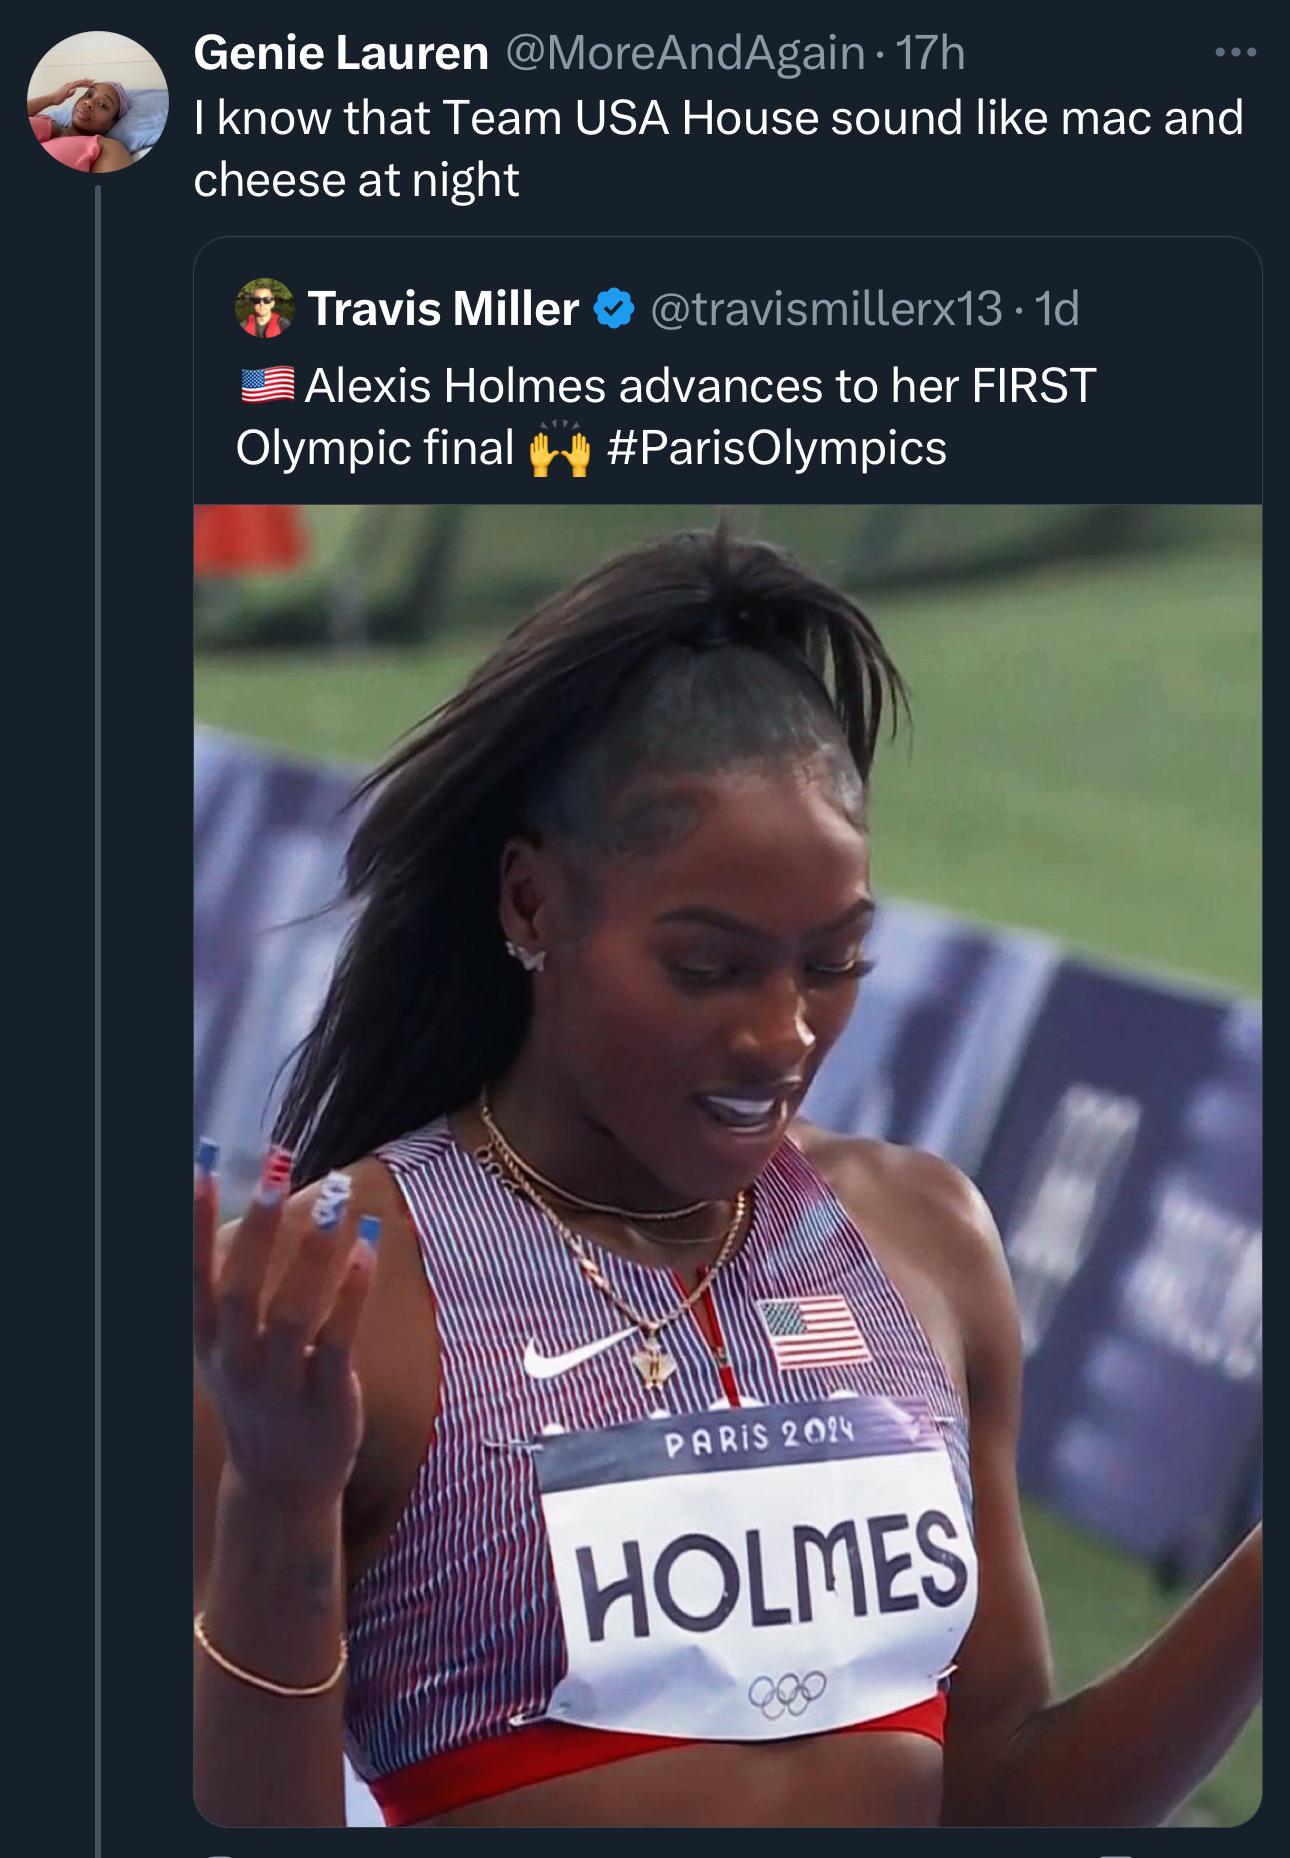Click the blue verified badge
Viewport: 1290px width, 1858px height.
pyautogui.click(x=614, y=309)
